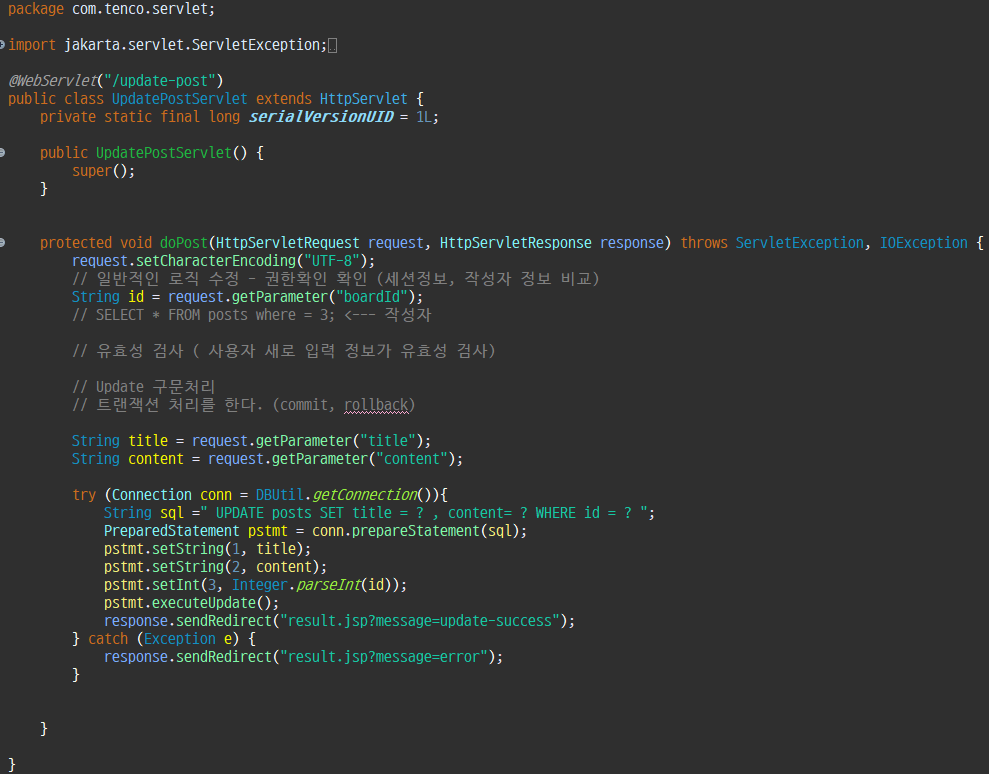This screenshot has width=989, height=774.
Task: Click 'Connection' type in try statement
Action: pyautogui.click(x=151, y=495)
